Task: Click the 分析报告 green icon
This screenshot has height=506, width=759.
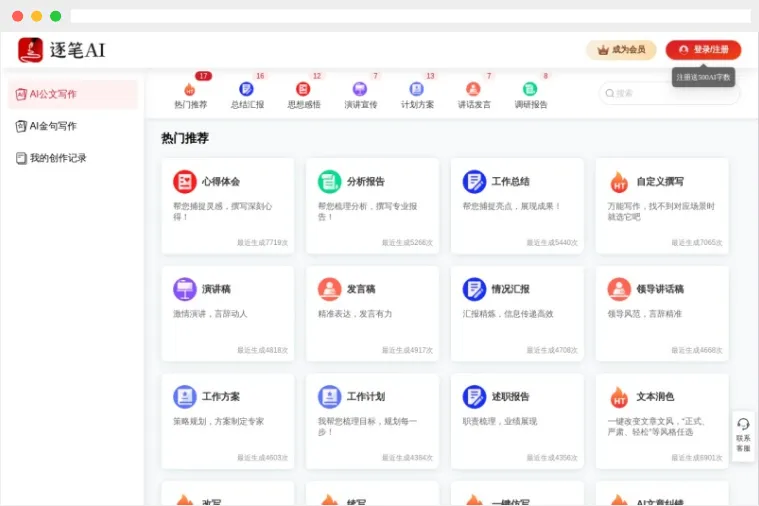Action: click(x=330, y=182)
